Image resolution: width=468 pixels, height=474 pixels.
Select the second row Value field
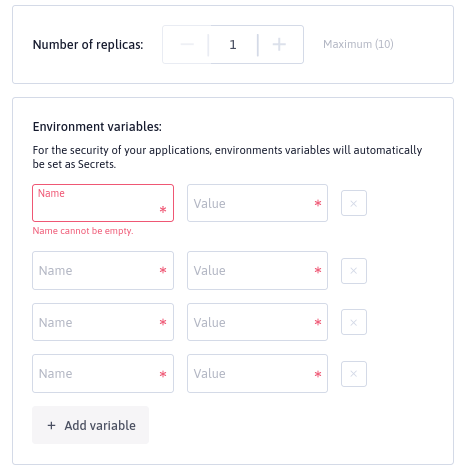257,270
